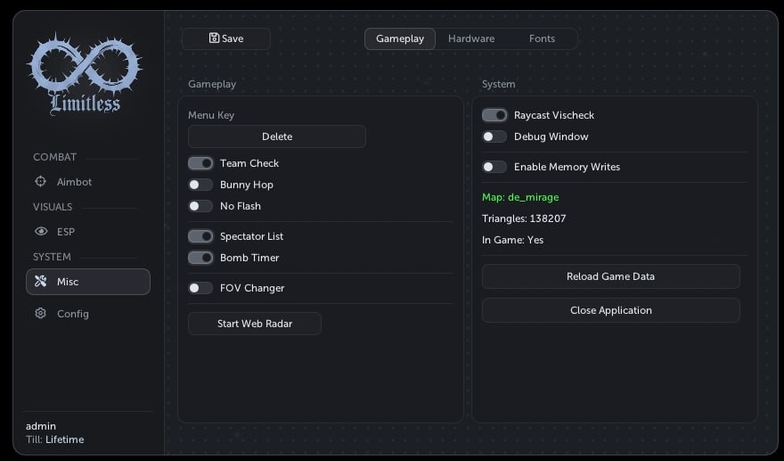The image size is (784, 461).
Task: Disable the Team Check toggle
Action: (x=200, y=164)
